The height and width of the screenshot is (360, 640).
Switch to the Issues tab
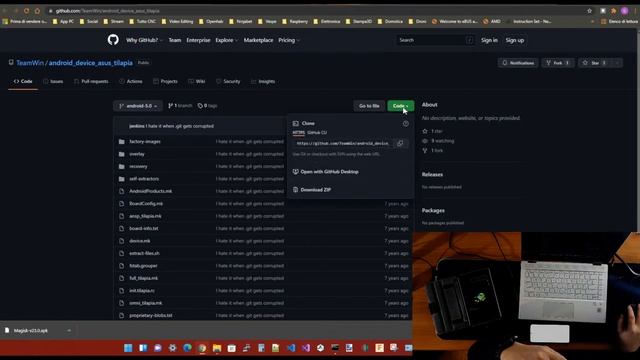click(53, 82)
